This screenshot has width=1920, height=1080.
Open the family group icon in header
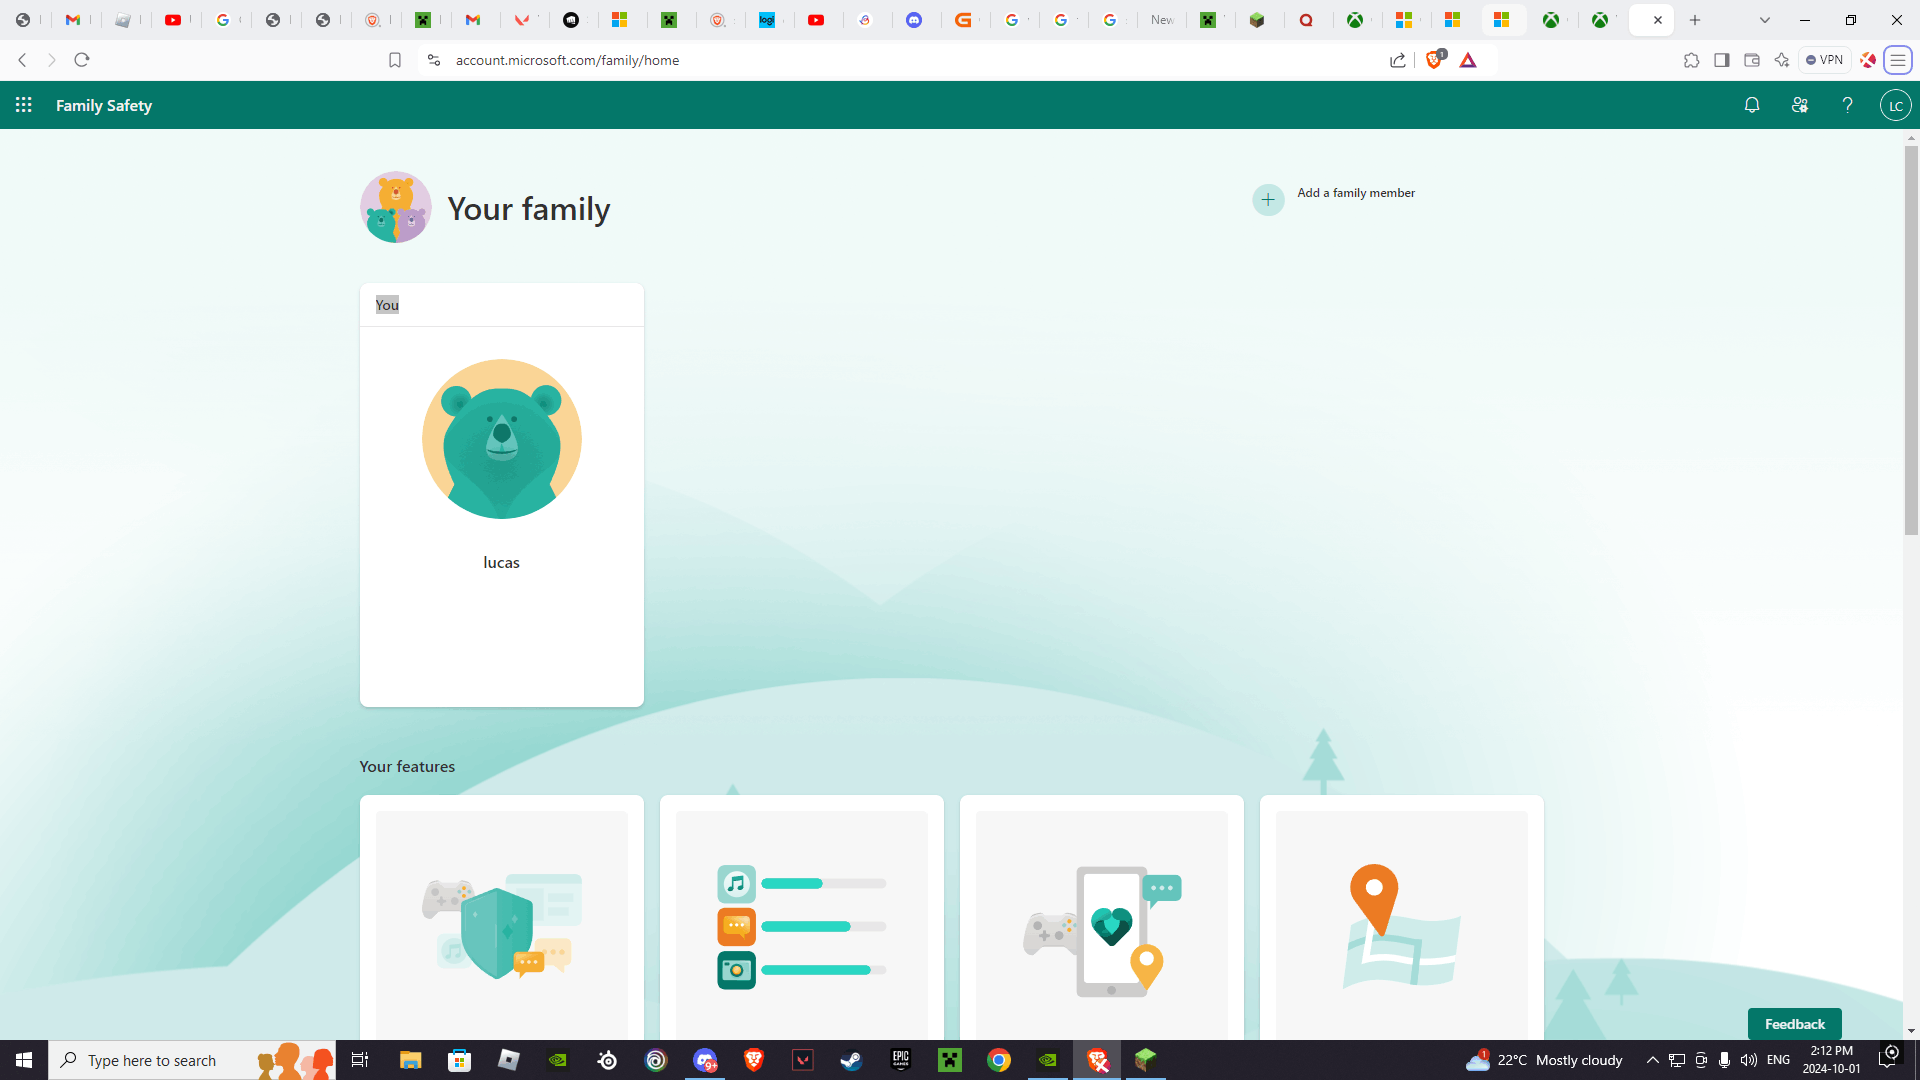[x=1800, y=105]
